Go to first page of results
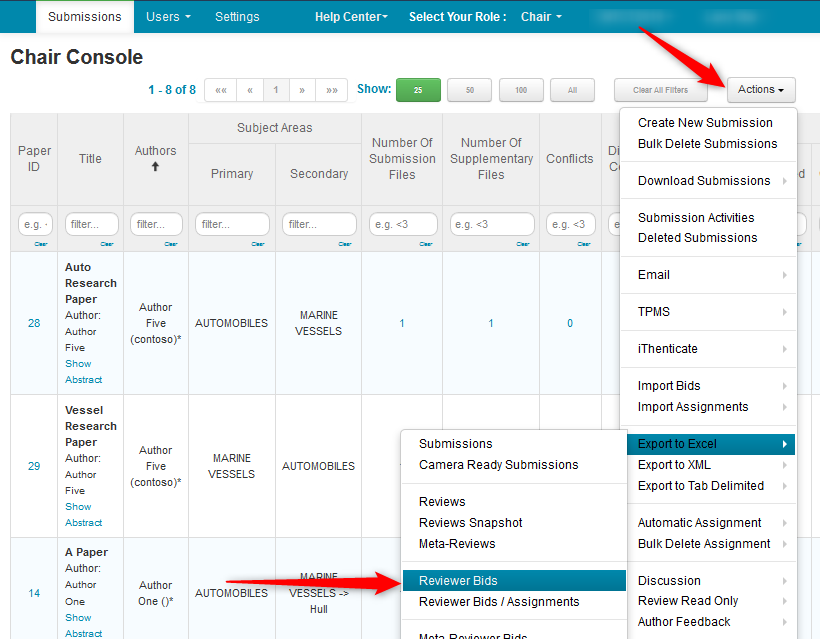This screenshot has height=639, width=820. coord(220,90)
